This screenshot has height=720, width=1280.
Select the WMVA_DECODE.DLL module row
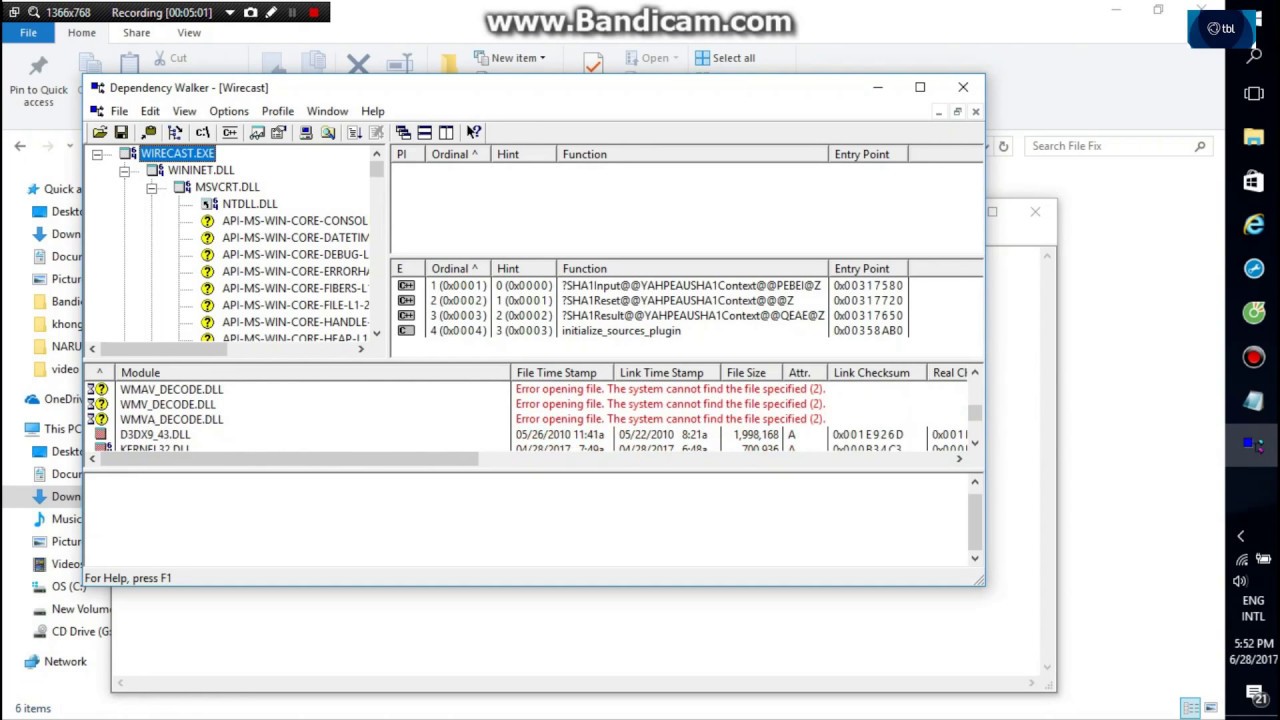coord(171,419)
